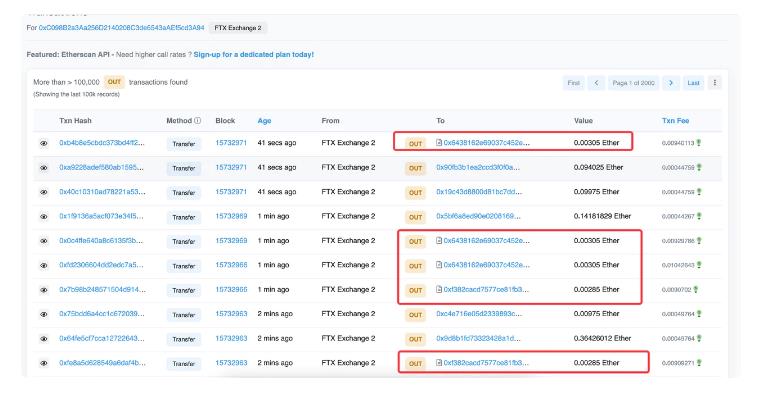Switch Txn Fee column header display

(x=675, y=120)
